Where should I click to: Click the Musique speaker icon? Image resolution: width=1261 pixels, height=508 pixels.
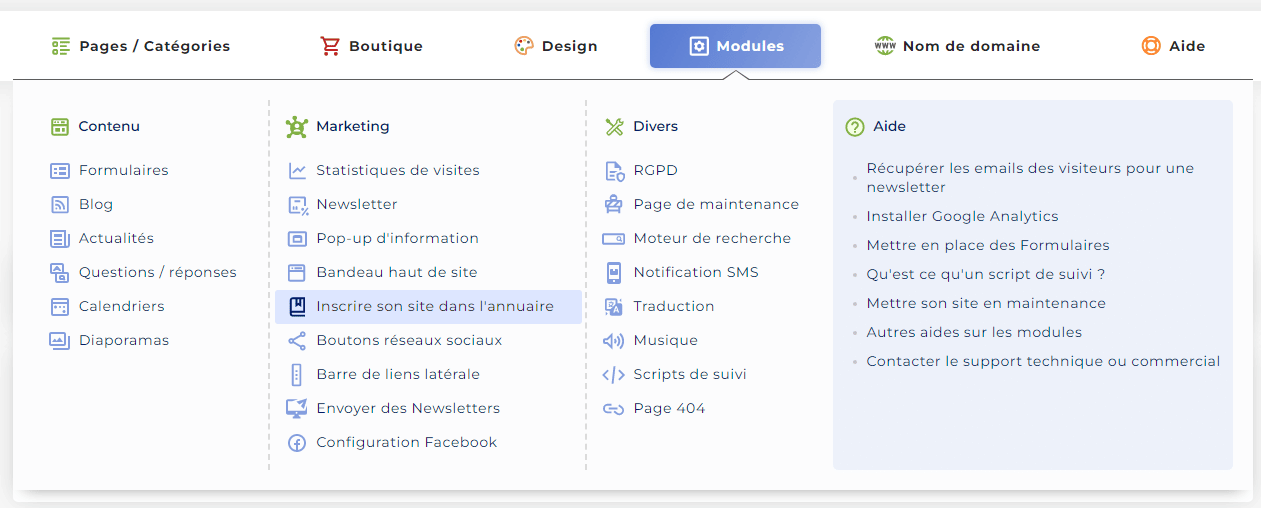(x=614, y=341)
